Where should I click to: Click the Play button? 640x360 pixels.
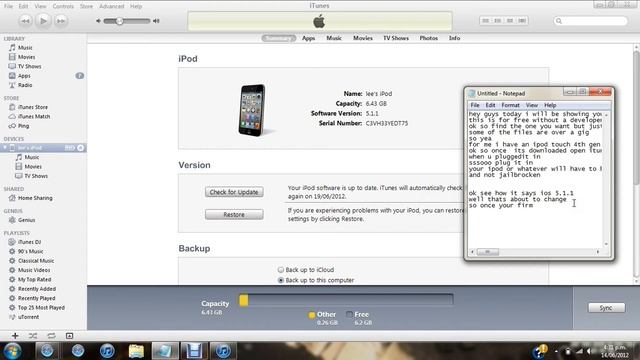pyautogui.click(x=43, y=21)
